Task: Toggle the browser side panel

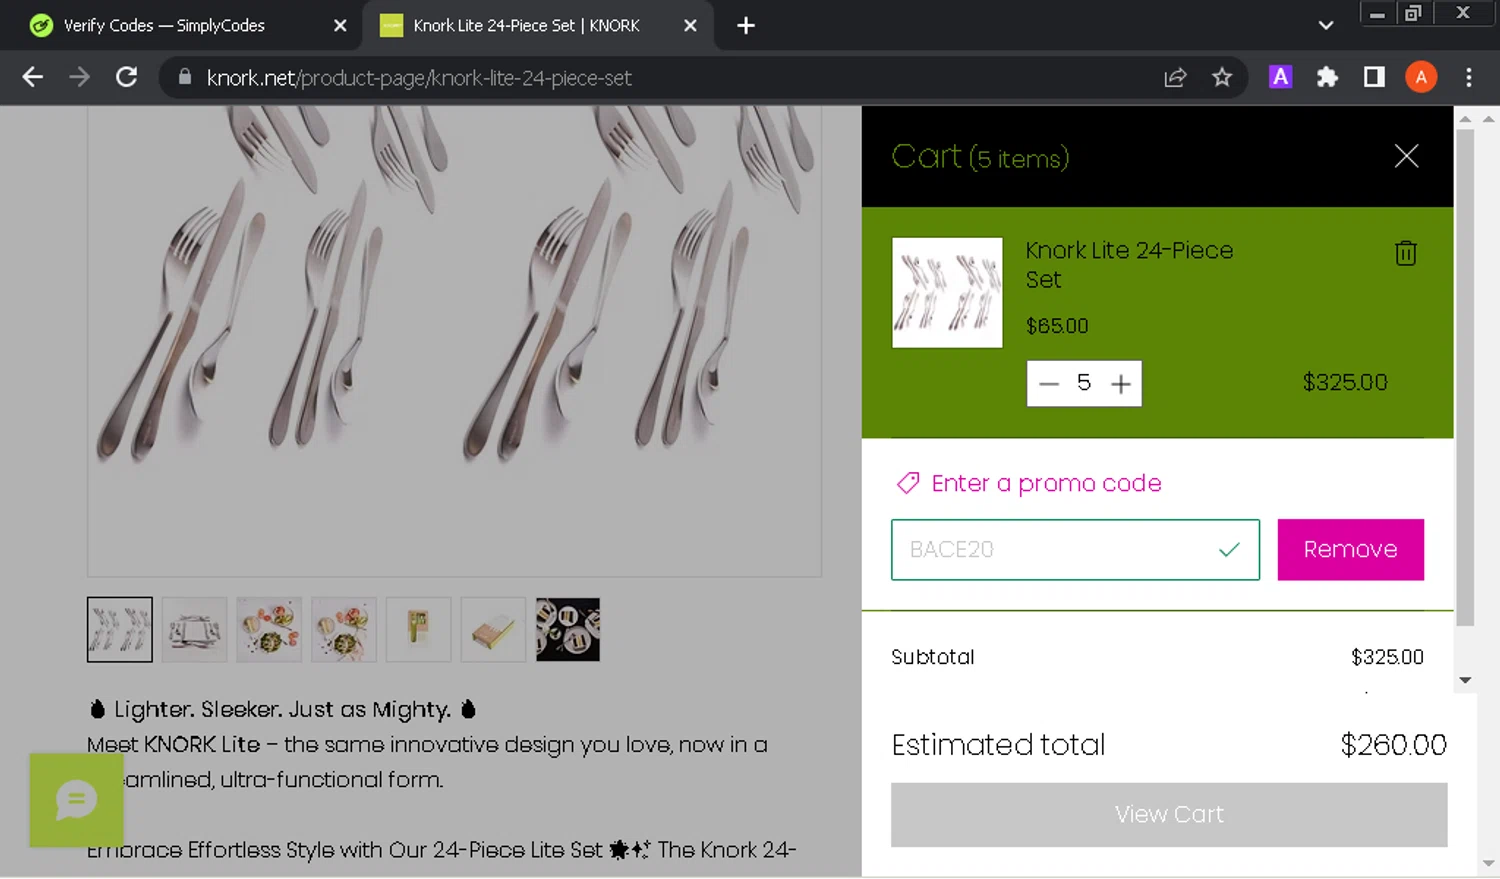Action: point(1374,77)
